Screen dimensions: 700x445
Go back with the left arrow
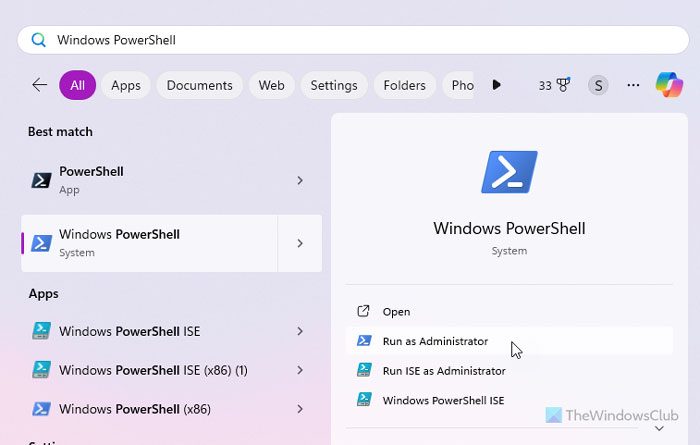click(x=39, y=85)
